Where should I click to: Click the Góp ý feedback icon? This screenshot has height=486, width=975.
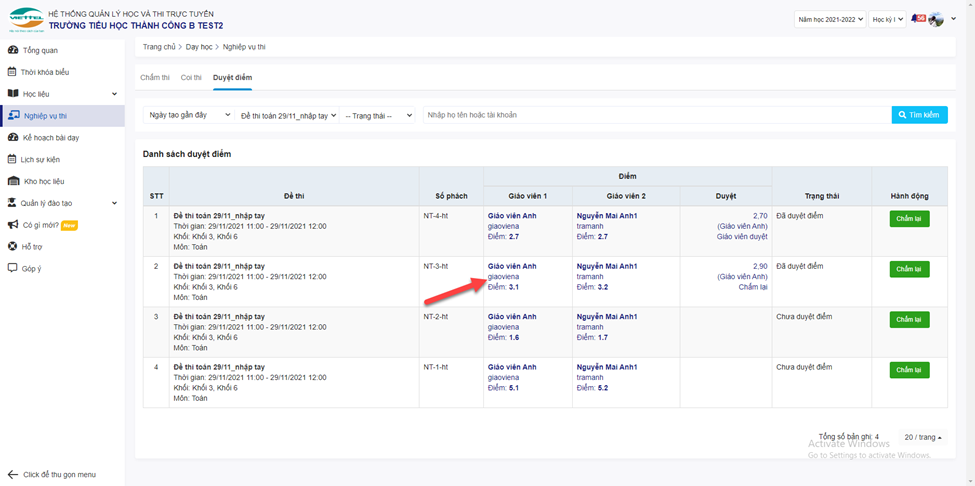[12, 268]
